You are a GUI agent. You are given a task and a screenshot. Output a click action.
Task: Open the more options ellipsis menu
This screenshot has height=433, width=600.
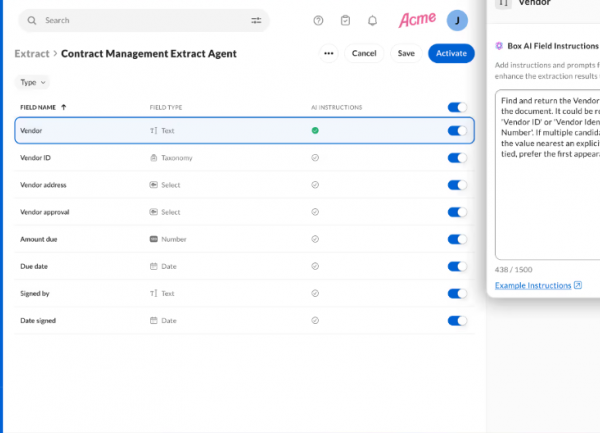coord(329,53)
